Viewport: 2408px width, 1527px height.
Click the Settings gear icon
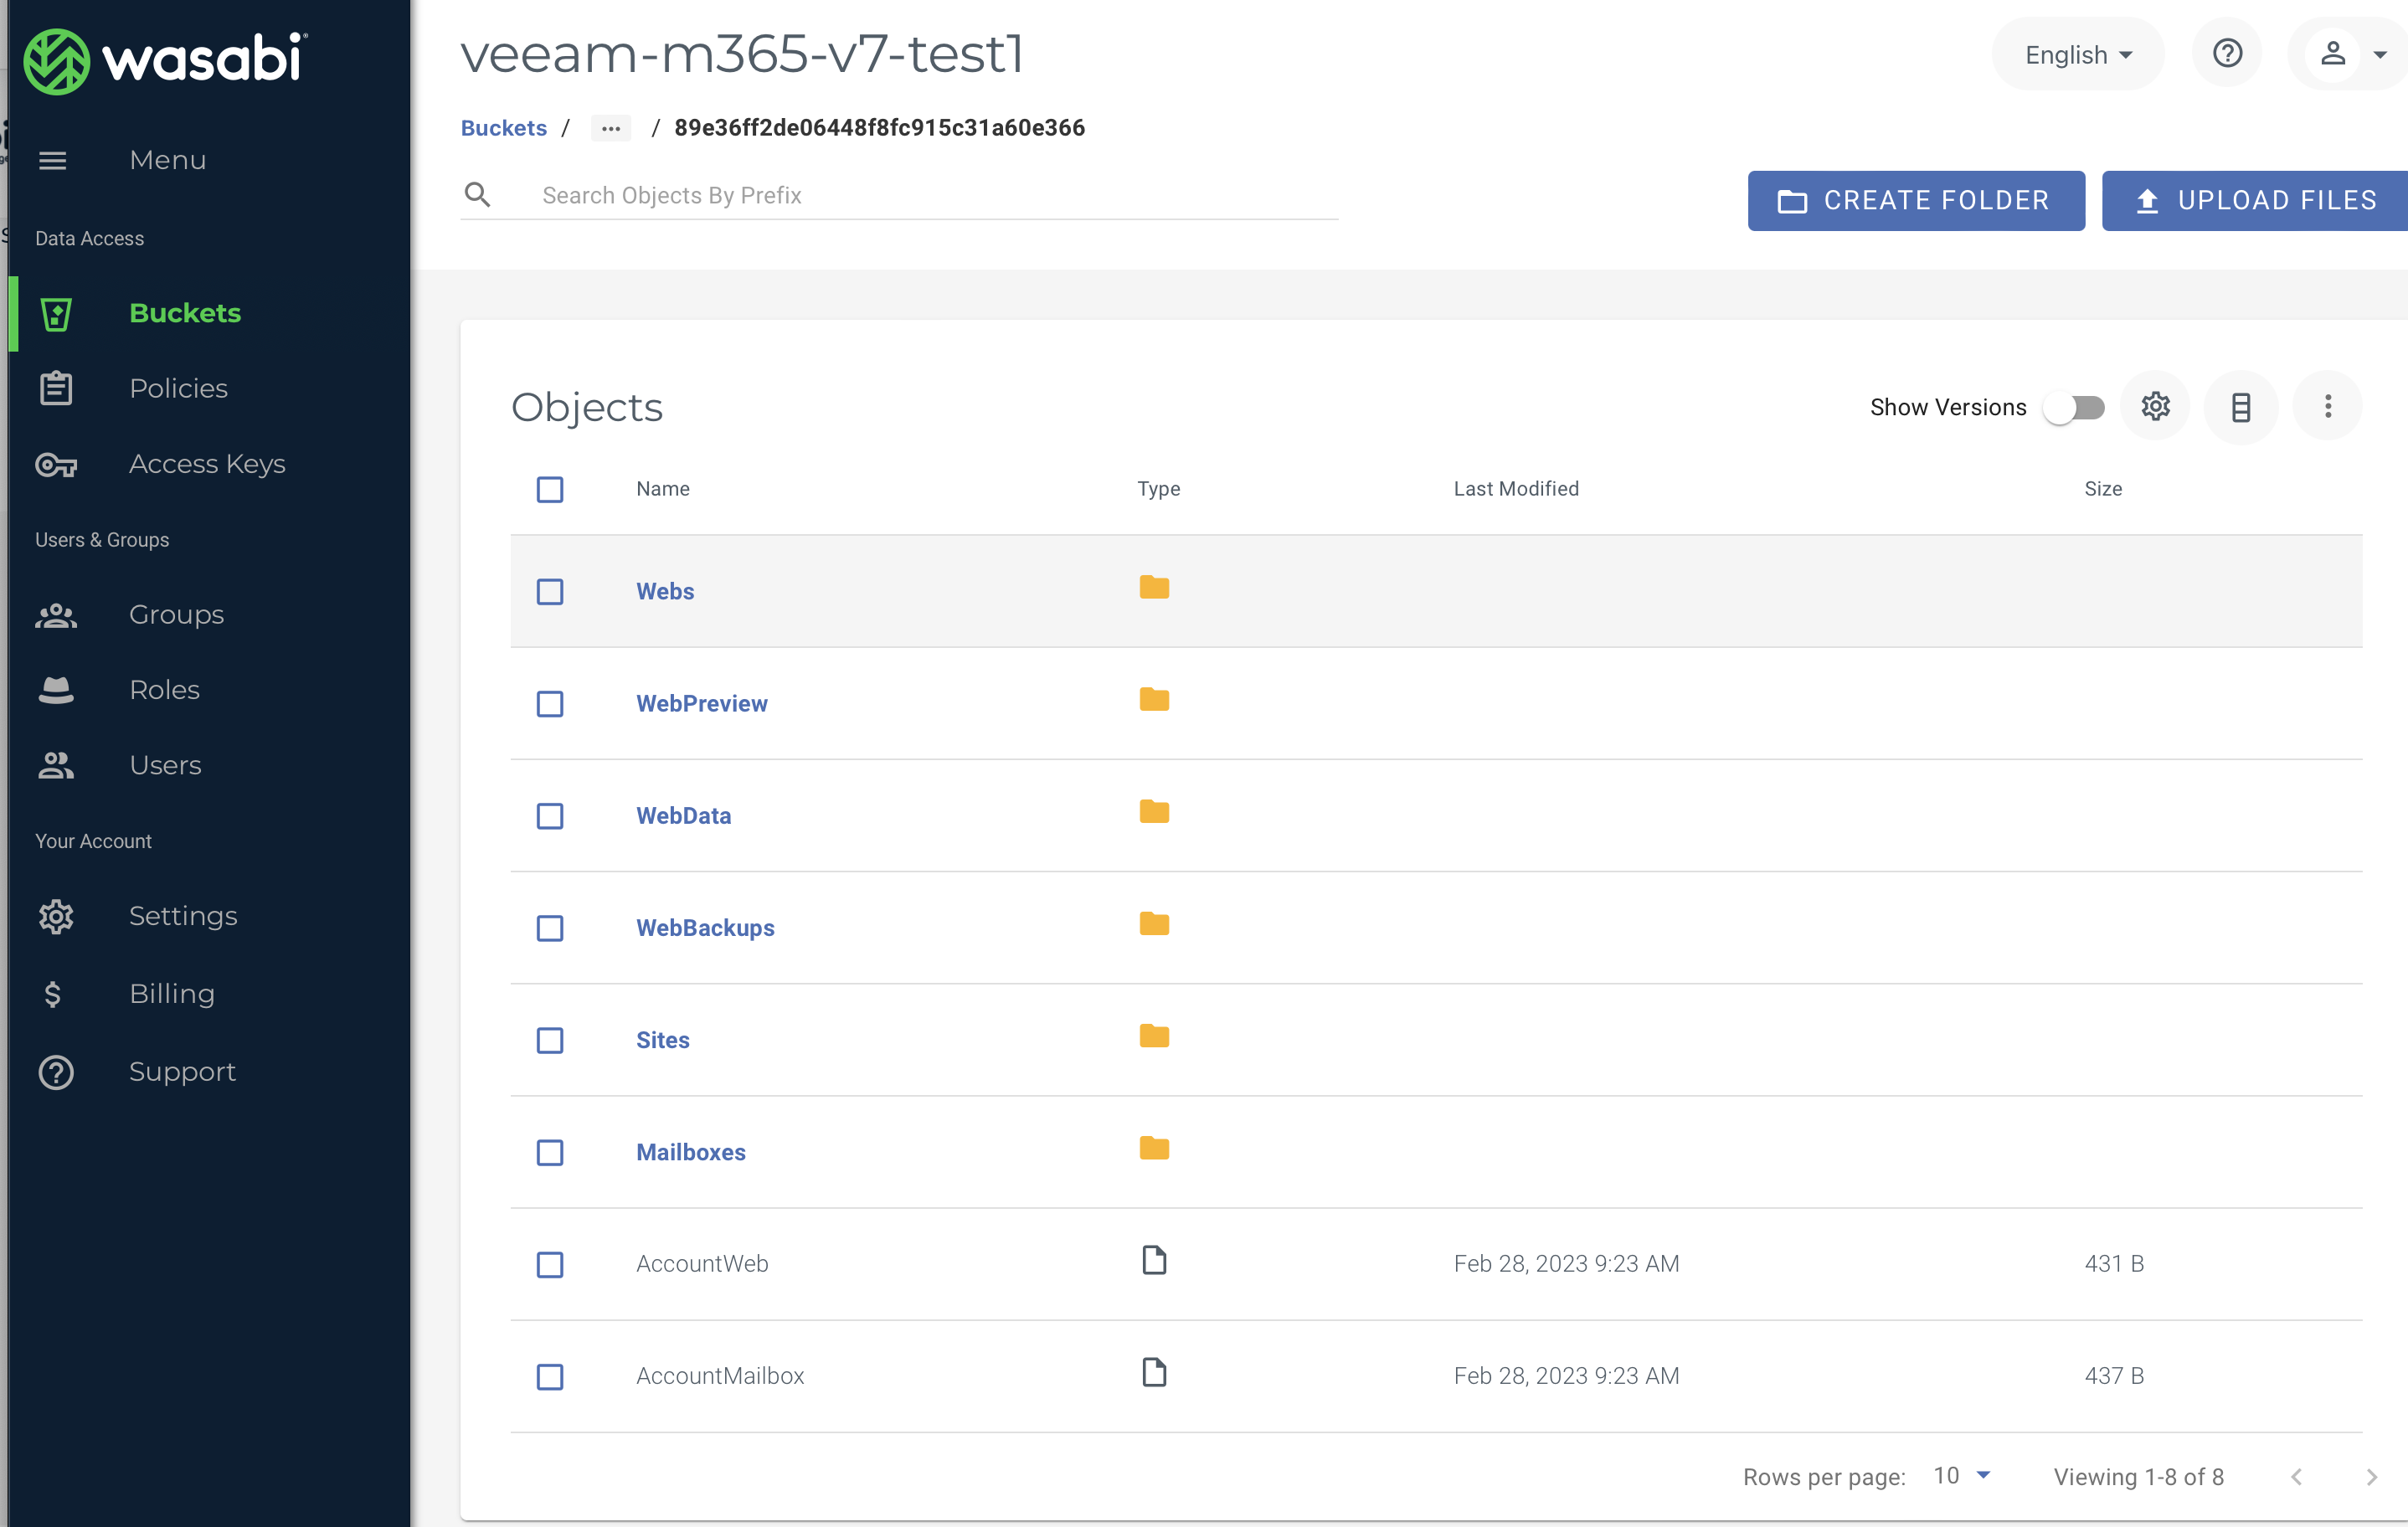[2155, 407]
